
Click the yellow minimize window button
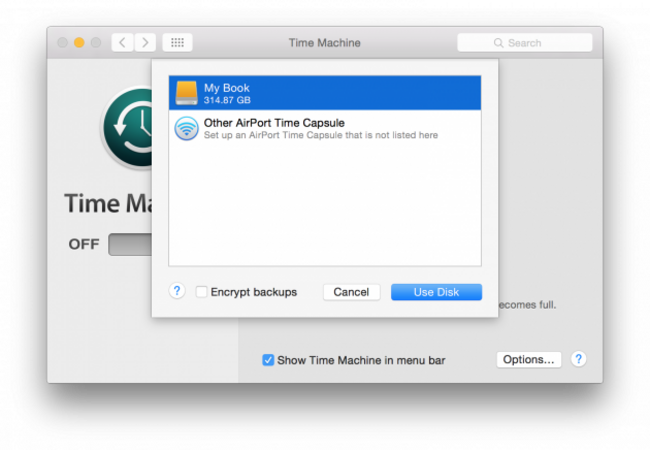pyautogui.click(x=79, y=43)
